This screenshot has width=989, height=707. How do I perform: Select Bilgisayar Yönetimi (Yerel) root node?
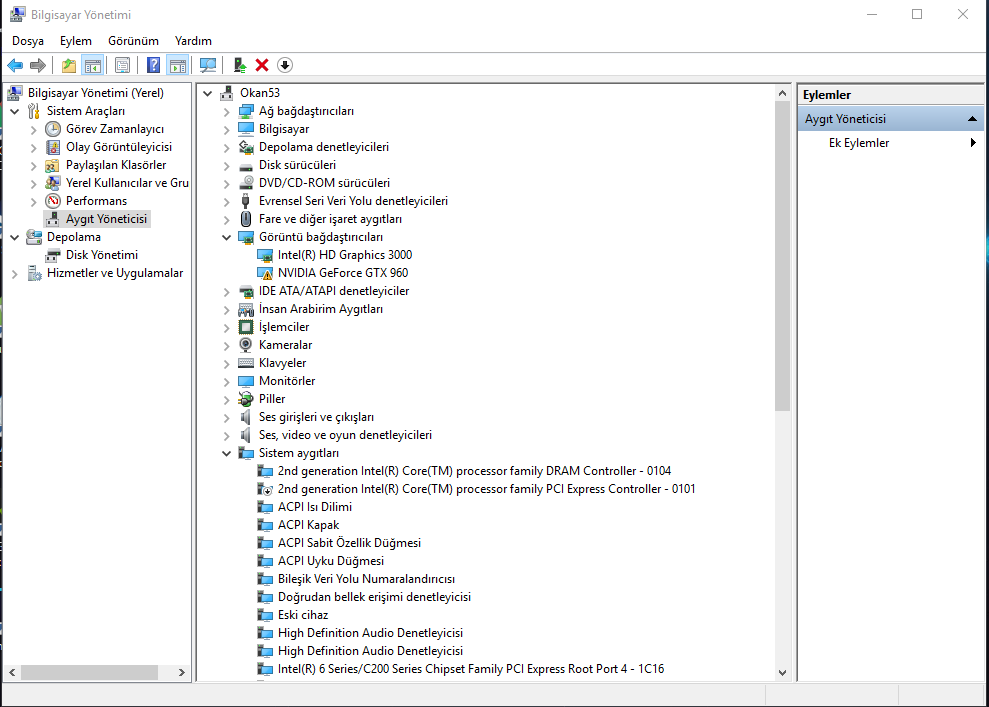pyautogui.click(x=96, y=93)
